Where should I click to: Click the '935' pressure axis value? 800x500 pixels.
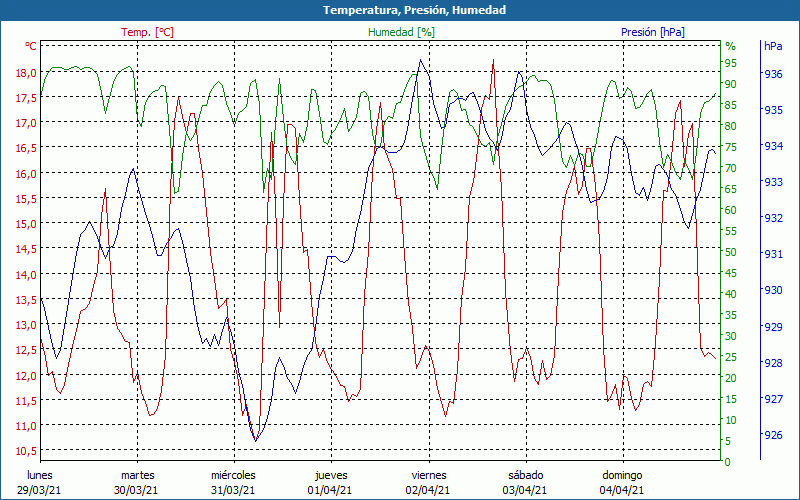pyautogui.click(x=773, y=110)
